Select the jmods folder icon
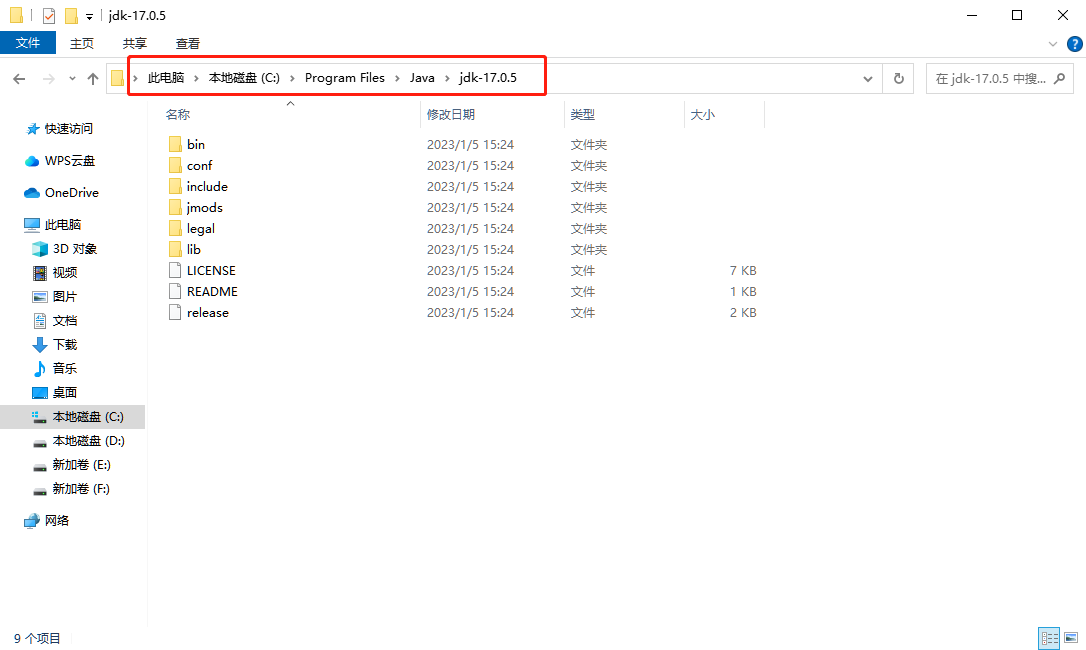 point(175,207)
